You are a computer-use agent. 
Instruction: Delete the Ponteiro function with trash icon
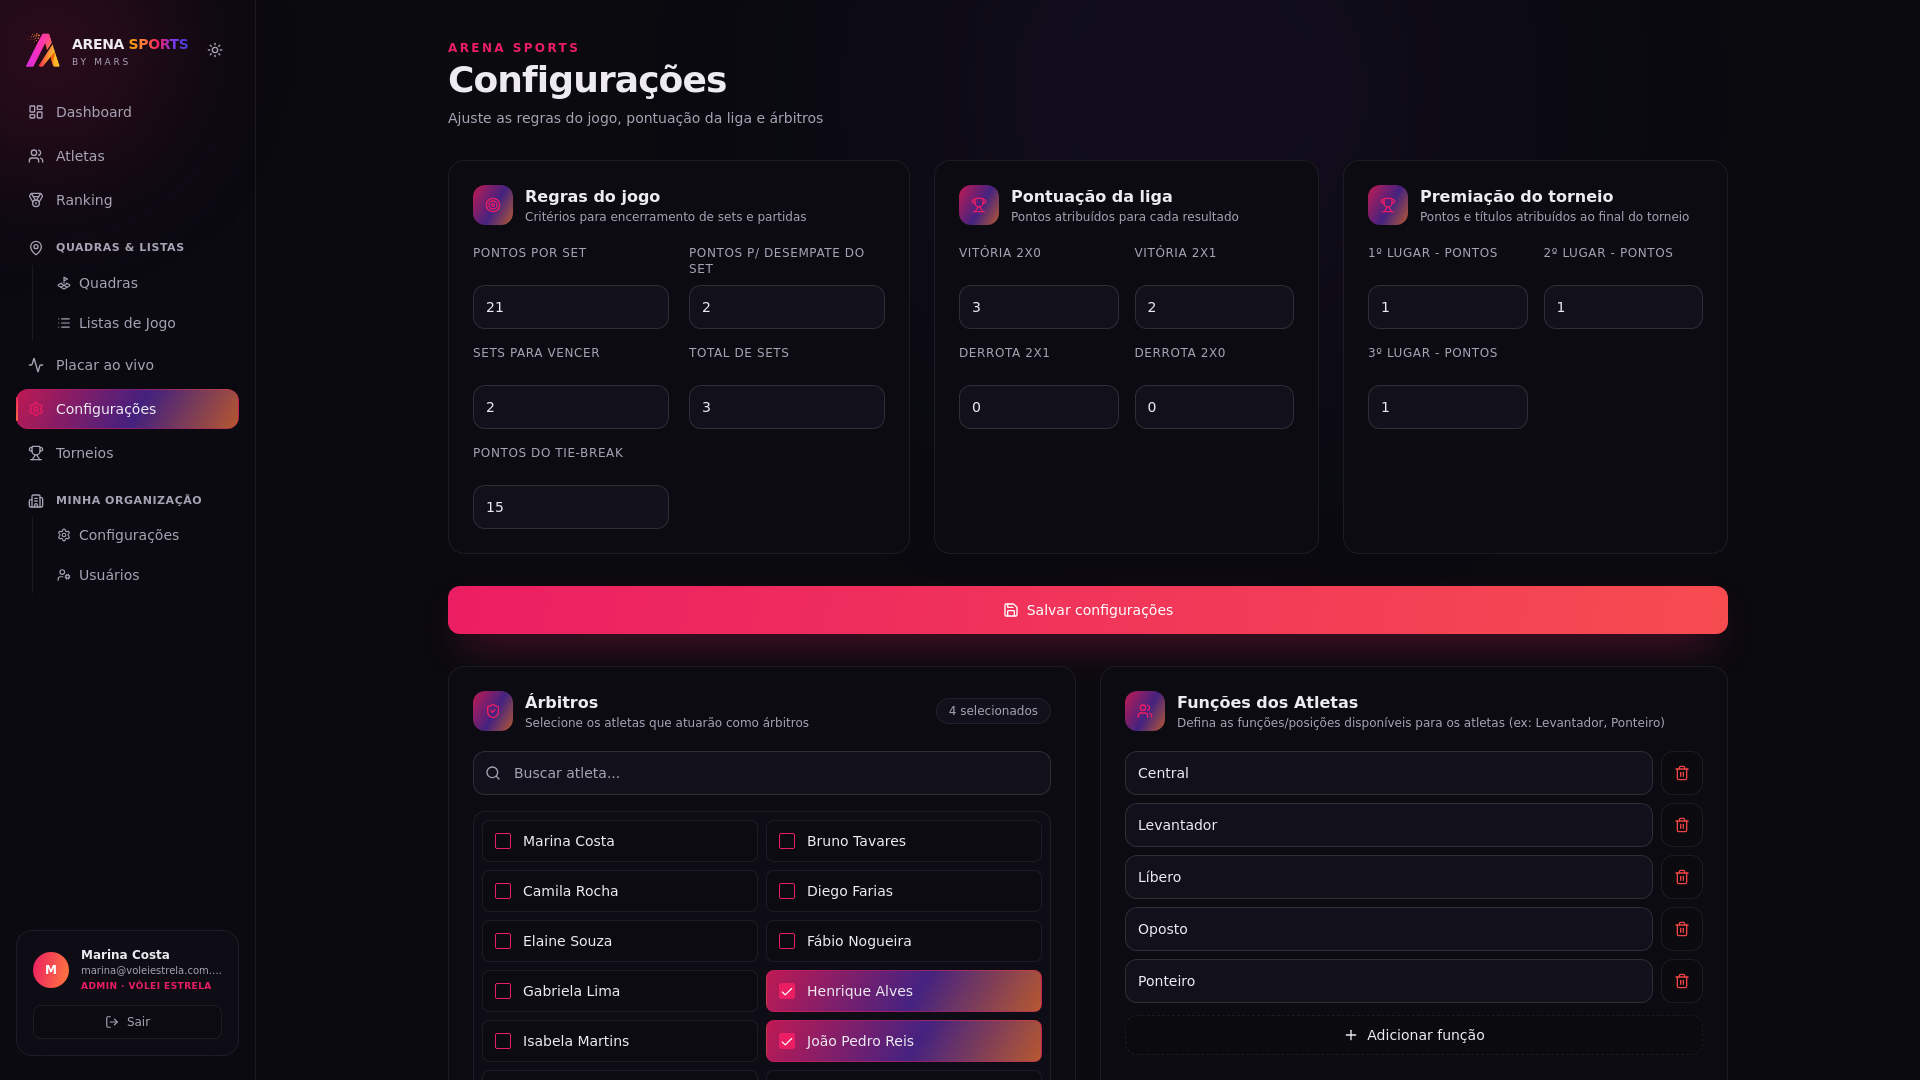click(x=1682, y=981)
